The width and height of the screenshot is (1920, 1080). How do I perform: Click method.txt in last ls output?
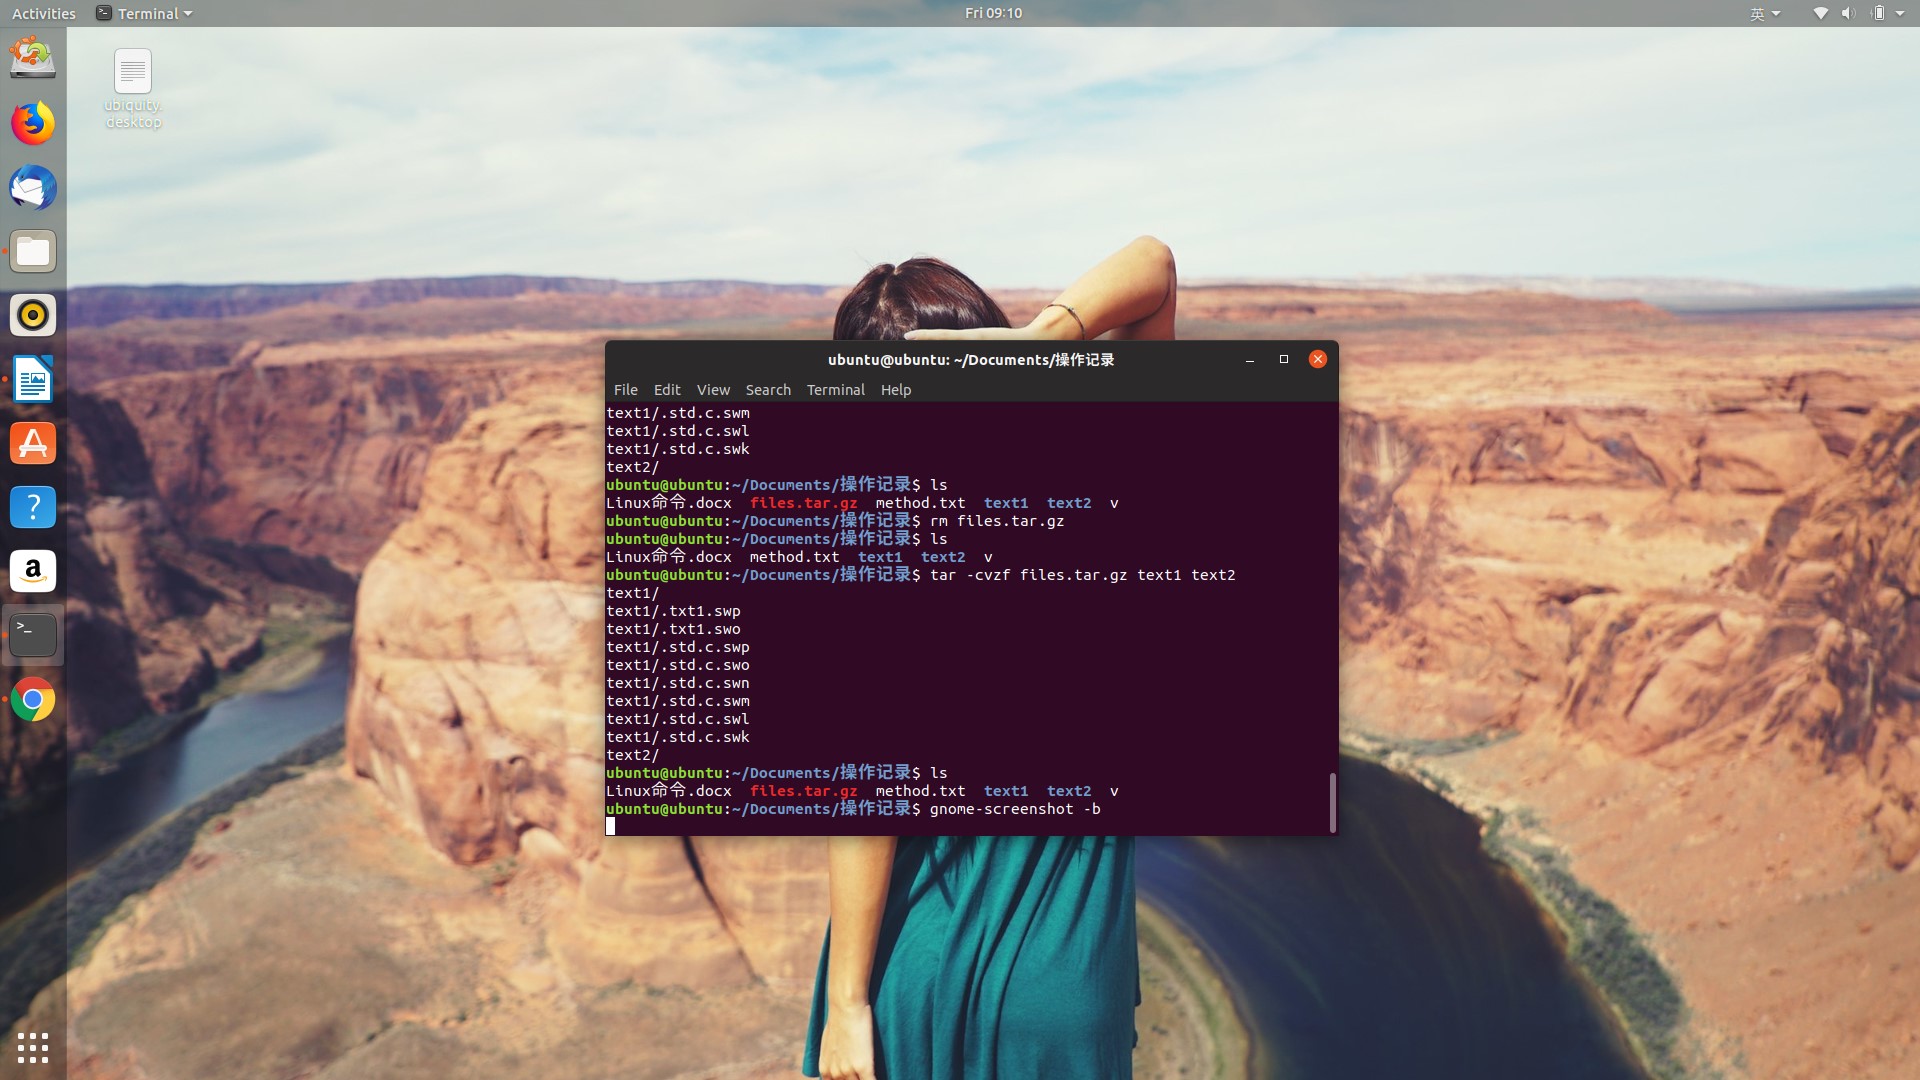920,791
